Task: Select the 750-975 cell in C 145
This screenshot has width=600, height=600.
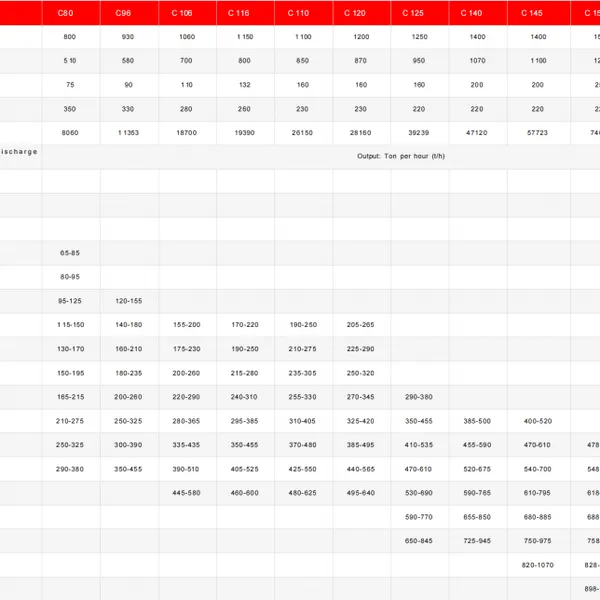Action: (x=538, y=541)
